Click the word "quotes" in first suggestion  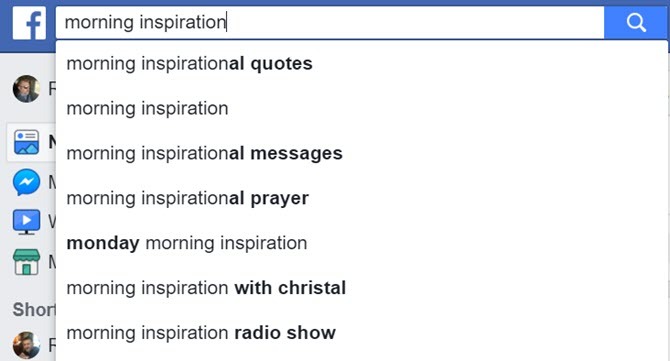[281, 64]
